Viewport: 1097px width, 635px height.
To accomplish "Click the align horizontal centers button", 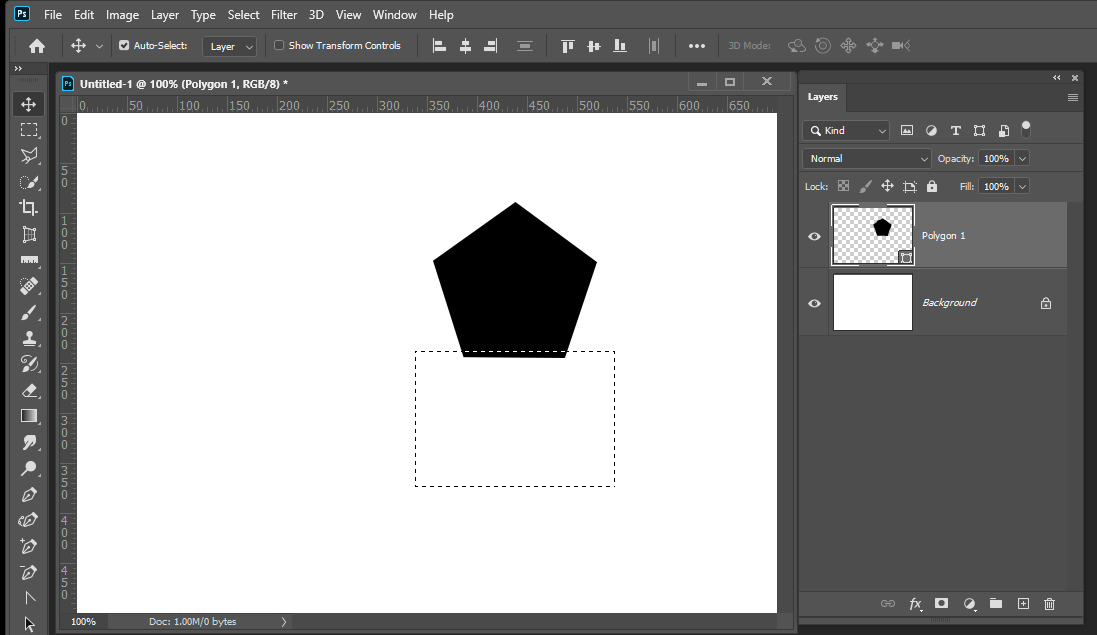I will [466, 45].
